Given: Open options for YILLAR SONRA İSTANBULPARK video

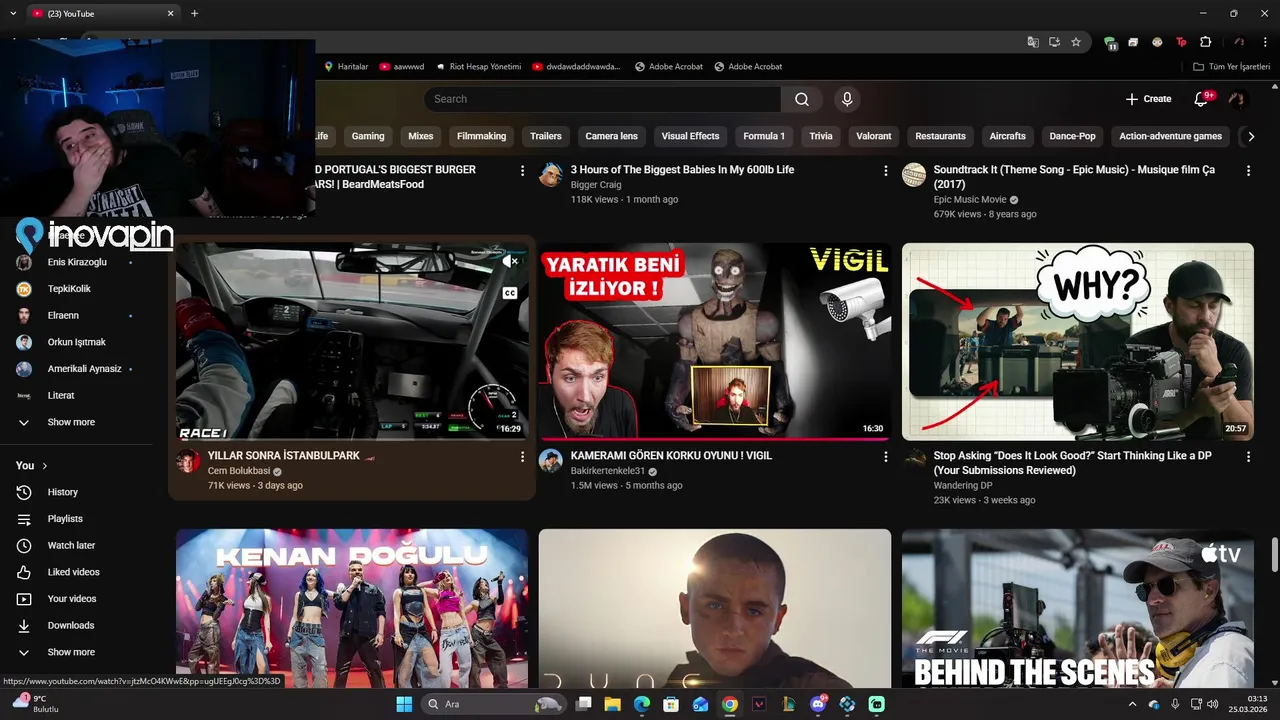Looking at the screenshot, I should [522, 457].
